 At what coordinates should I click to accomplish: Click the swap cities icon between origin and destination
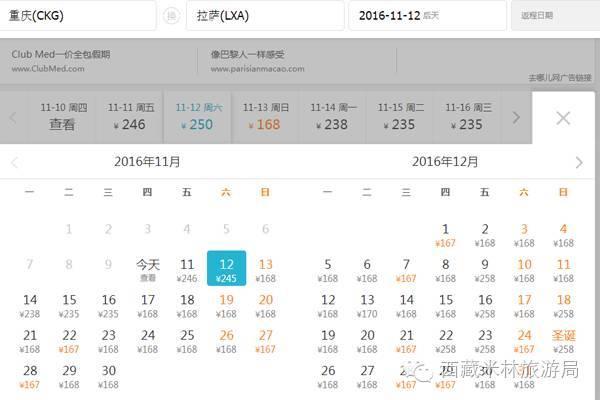tap(171, 16)
